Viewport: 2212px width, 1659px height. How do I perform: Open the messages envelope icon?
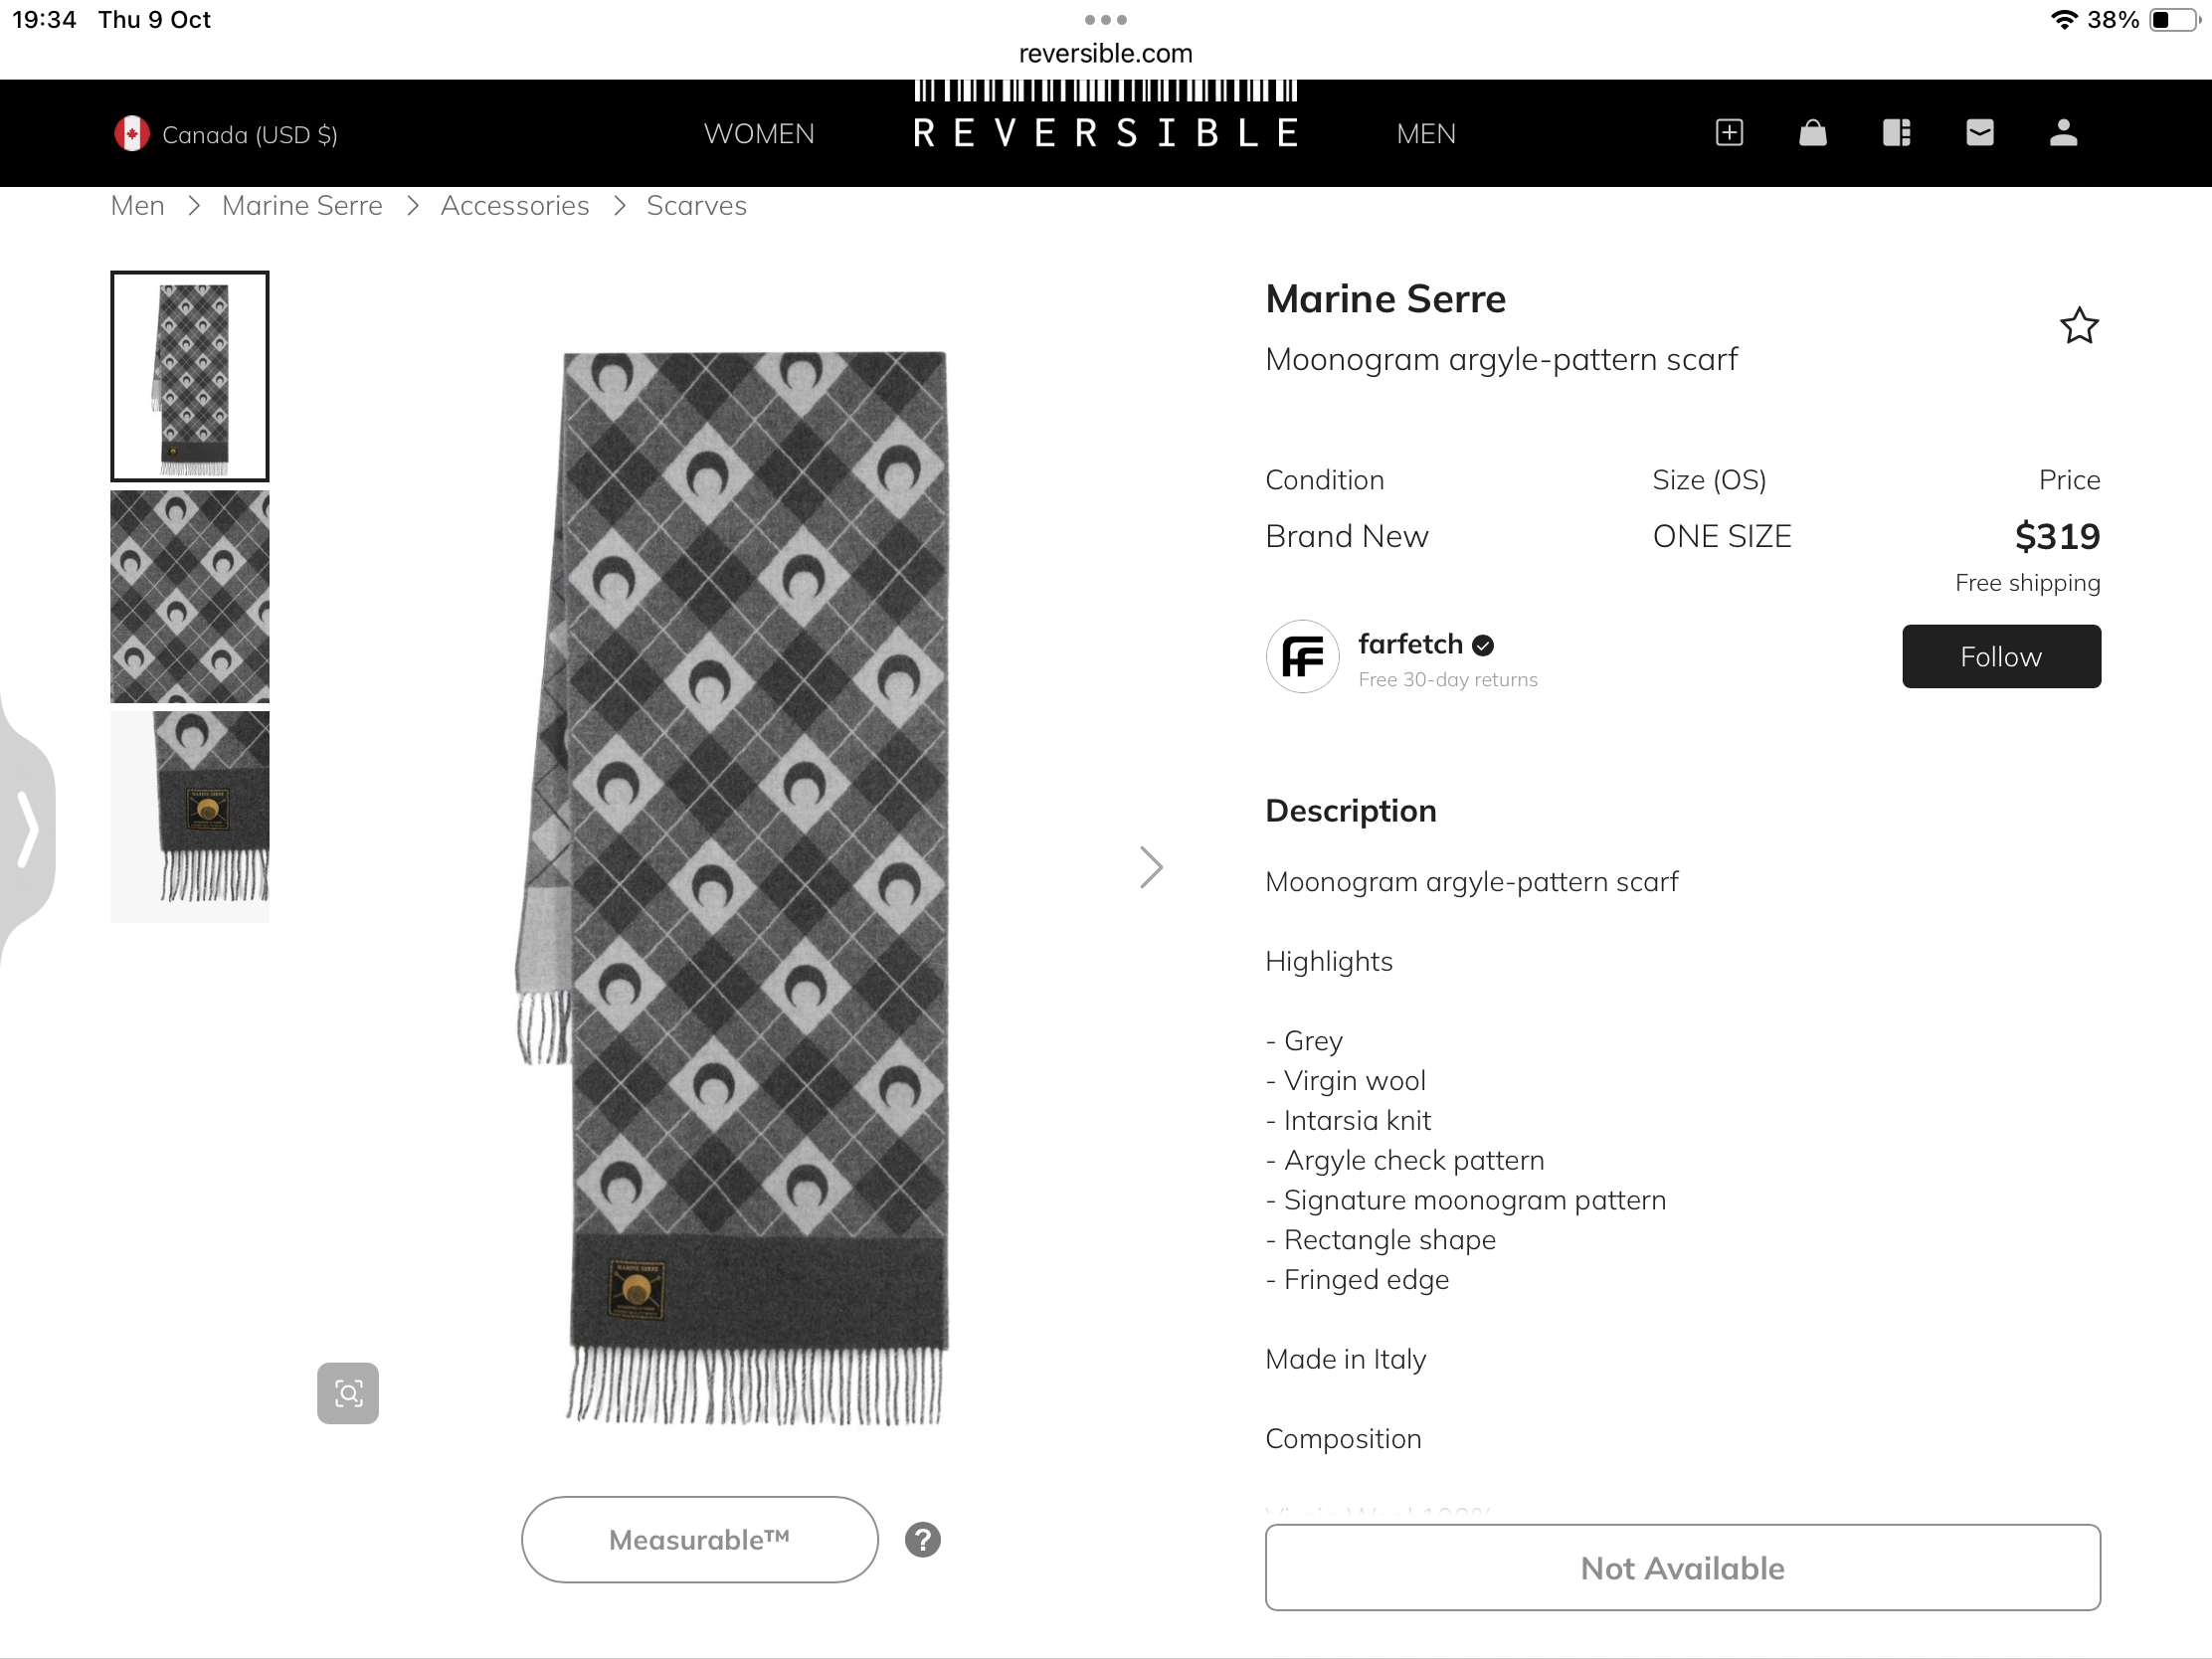pos(1979,133)
